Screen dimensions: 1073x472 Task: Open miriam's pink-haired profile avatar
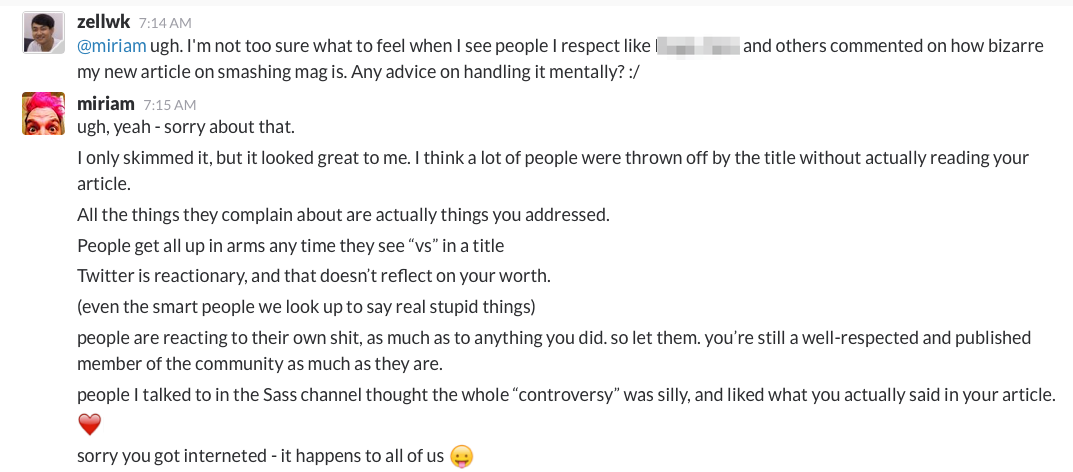pos(42,112)
